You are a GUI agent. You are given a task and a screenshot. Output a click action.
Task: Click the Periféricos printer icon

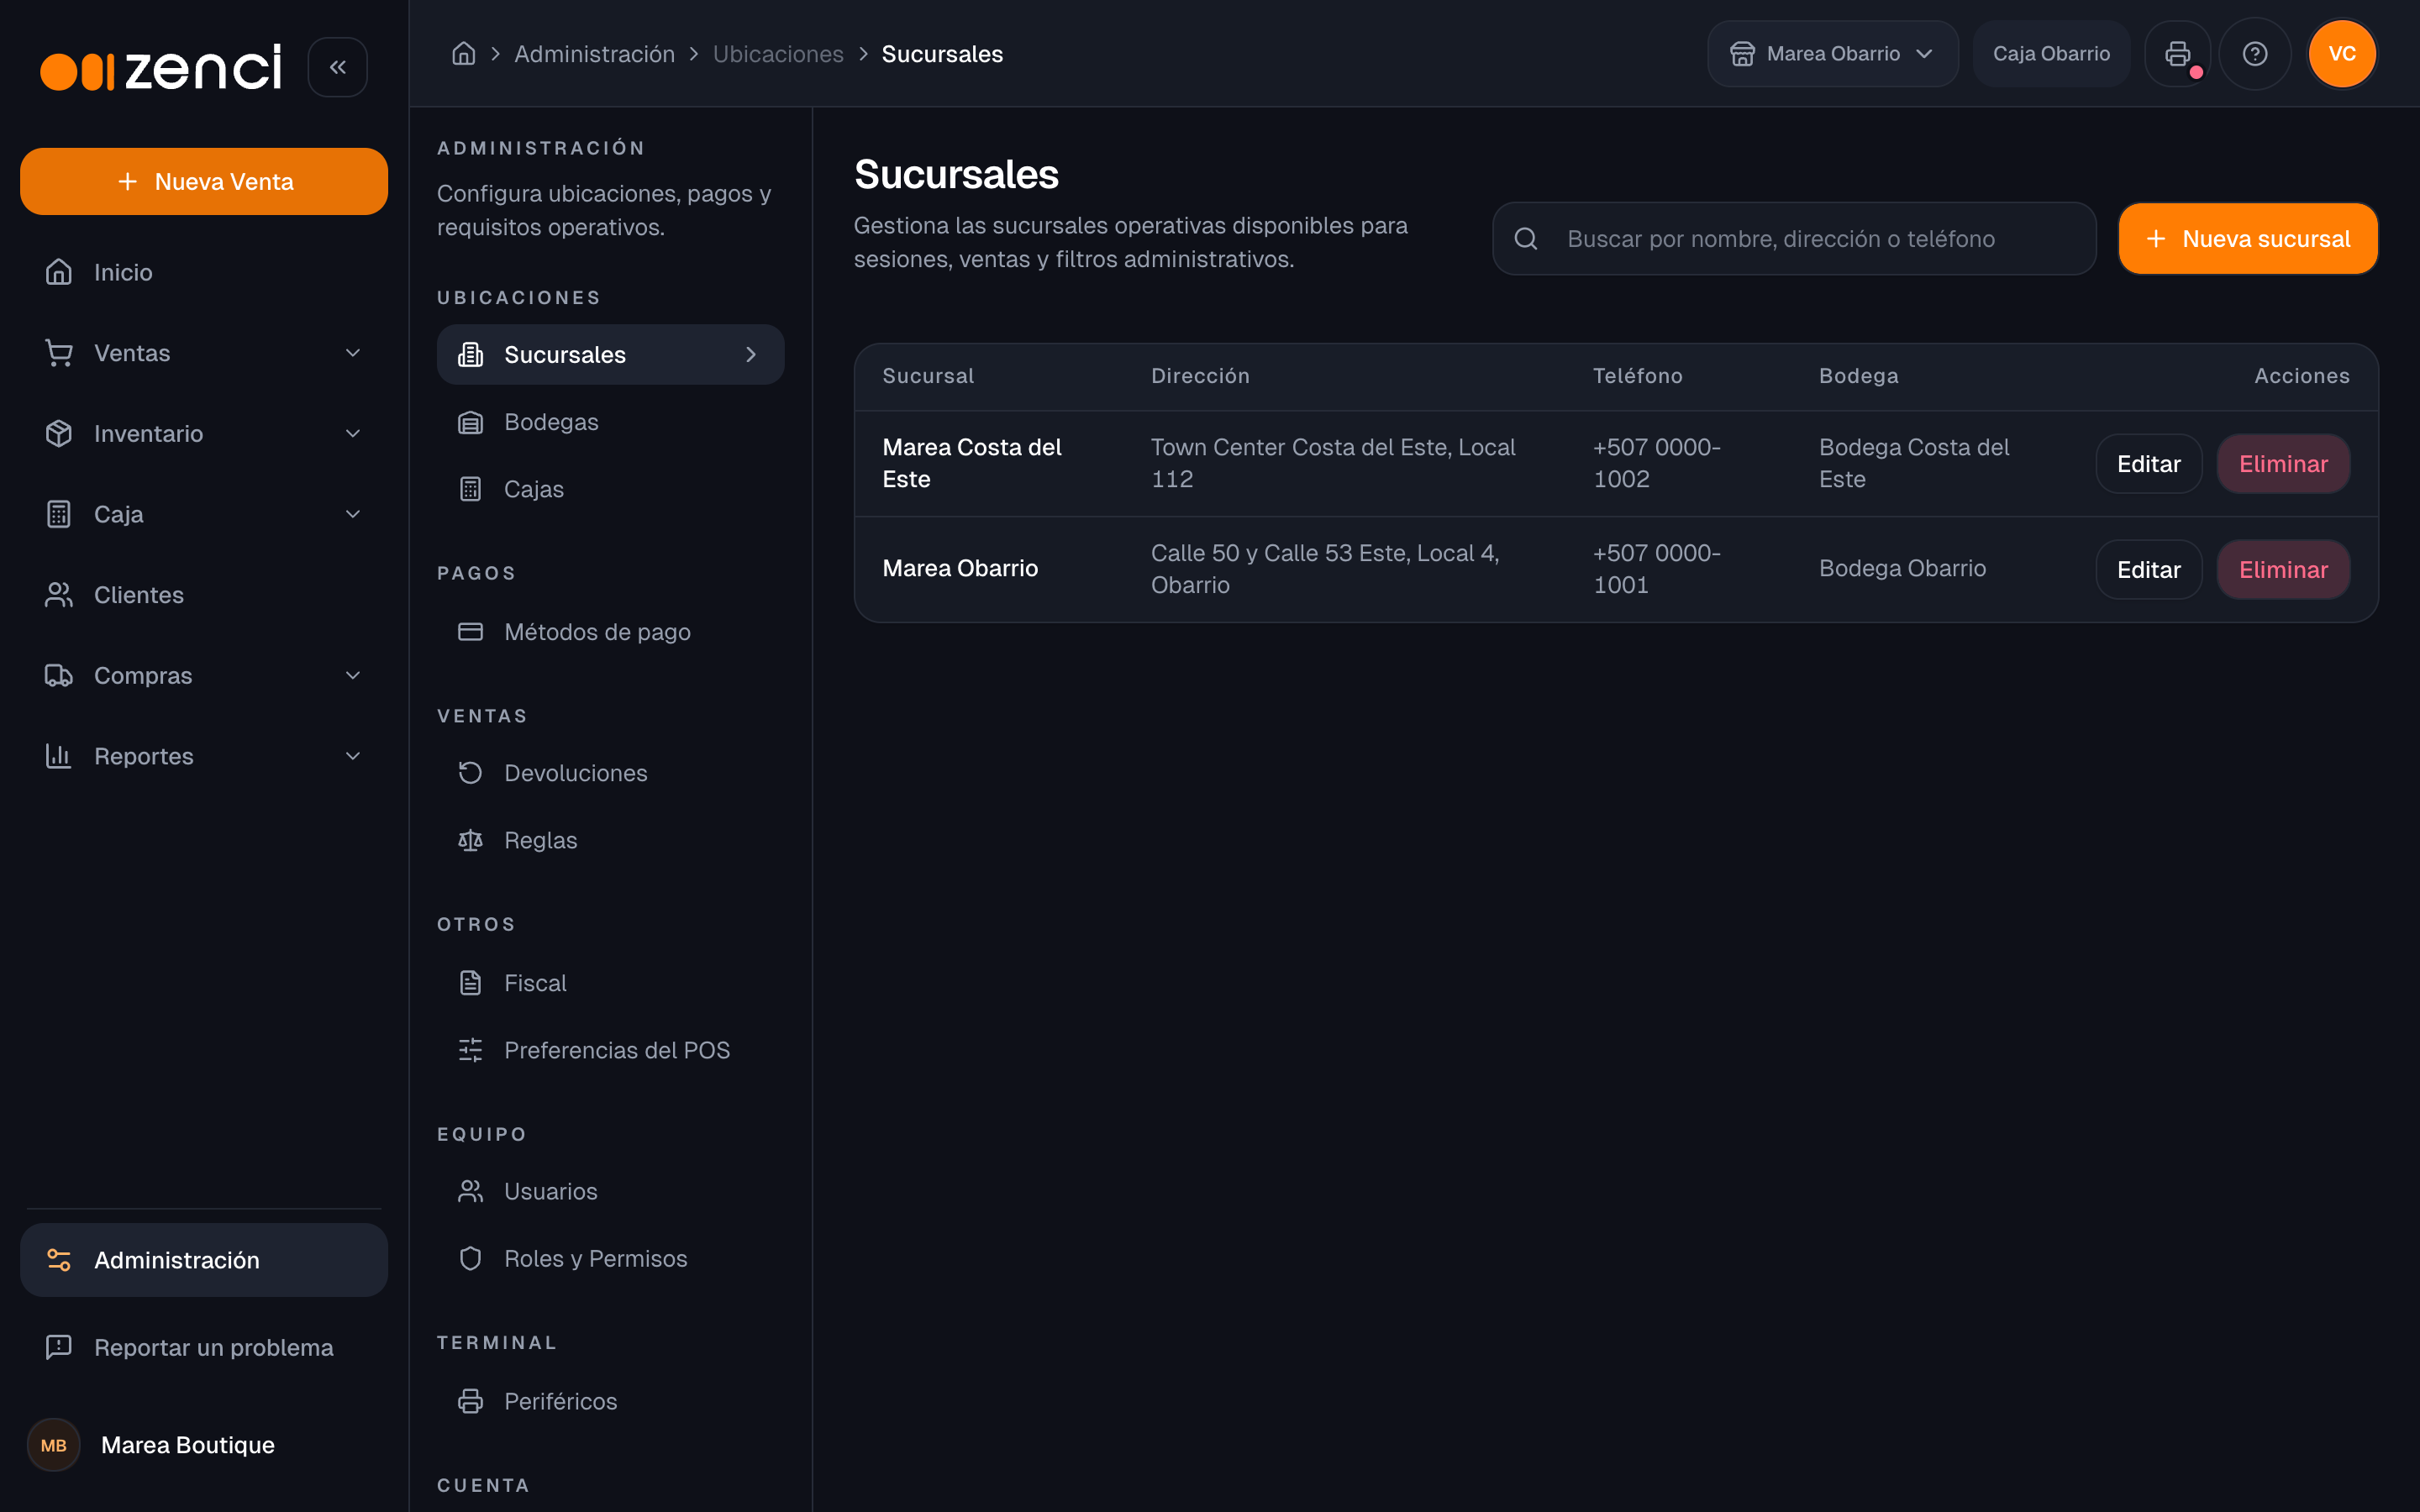point(470,1401)
